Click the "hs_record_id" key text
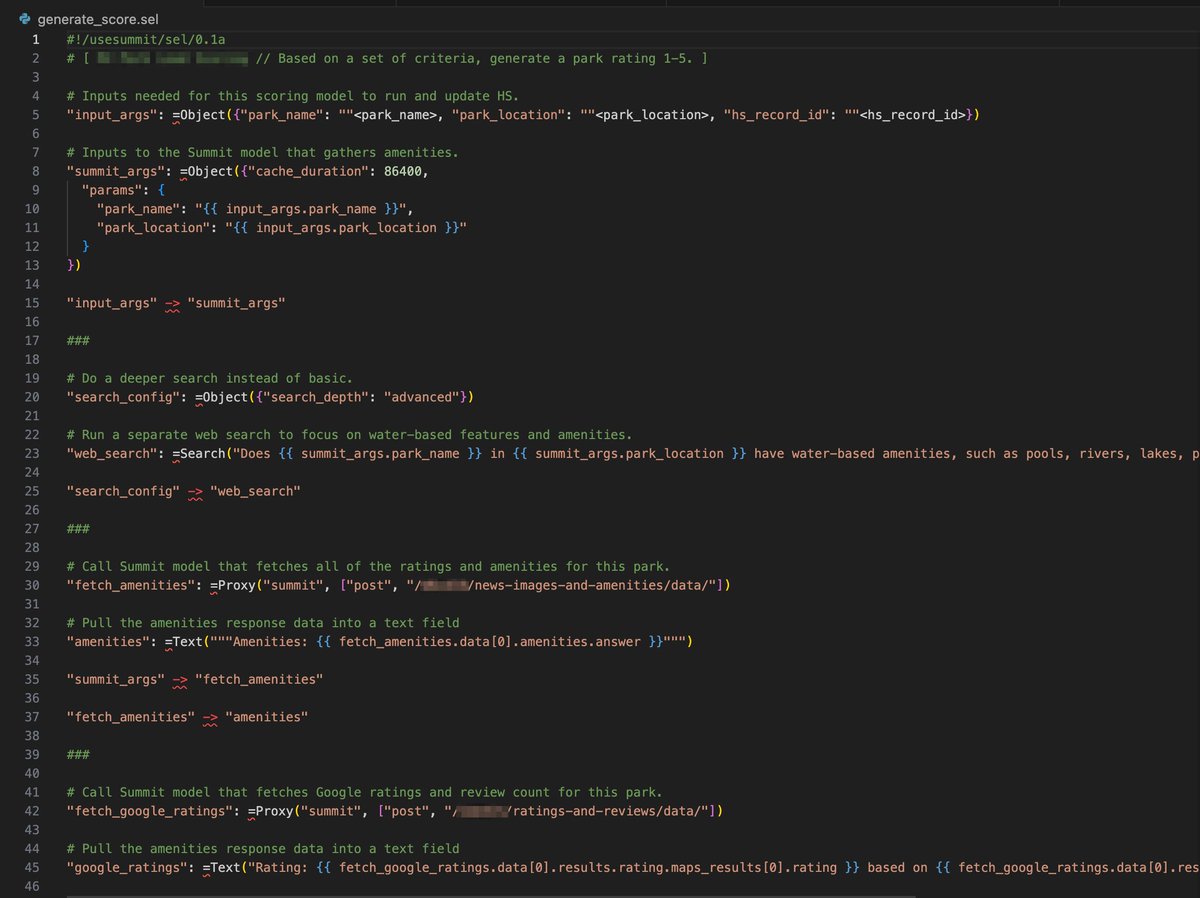 click(x=782, y=115)
